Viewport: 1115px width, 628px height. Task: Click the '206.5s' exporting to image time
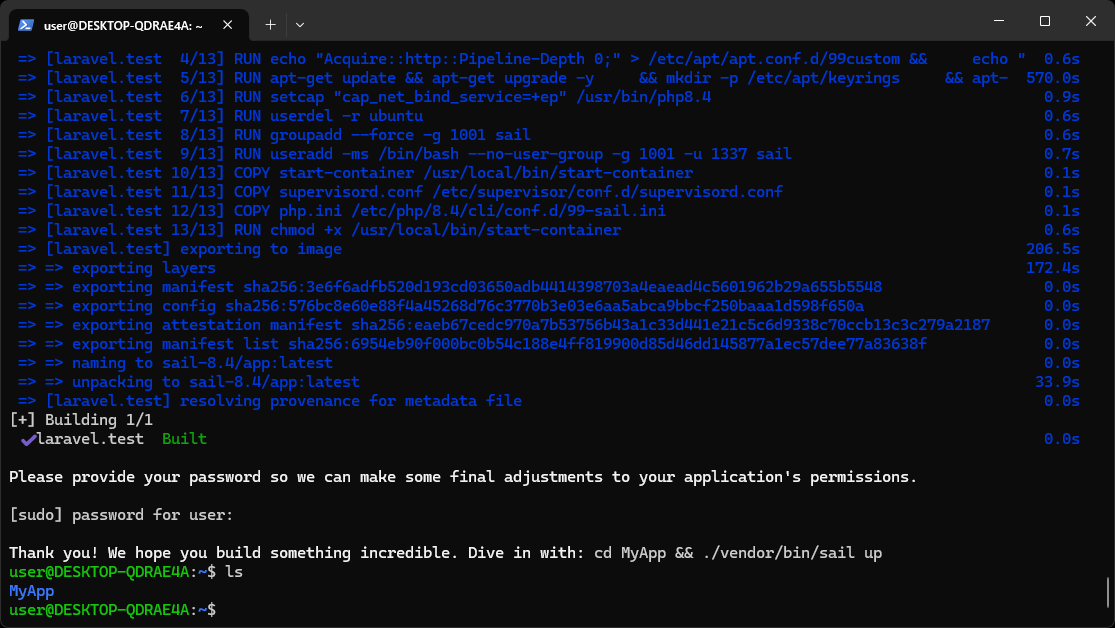1052,249
